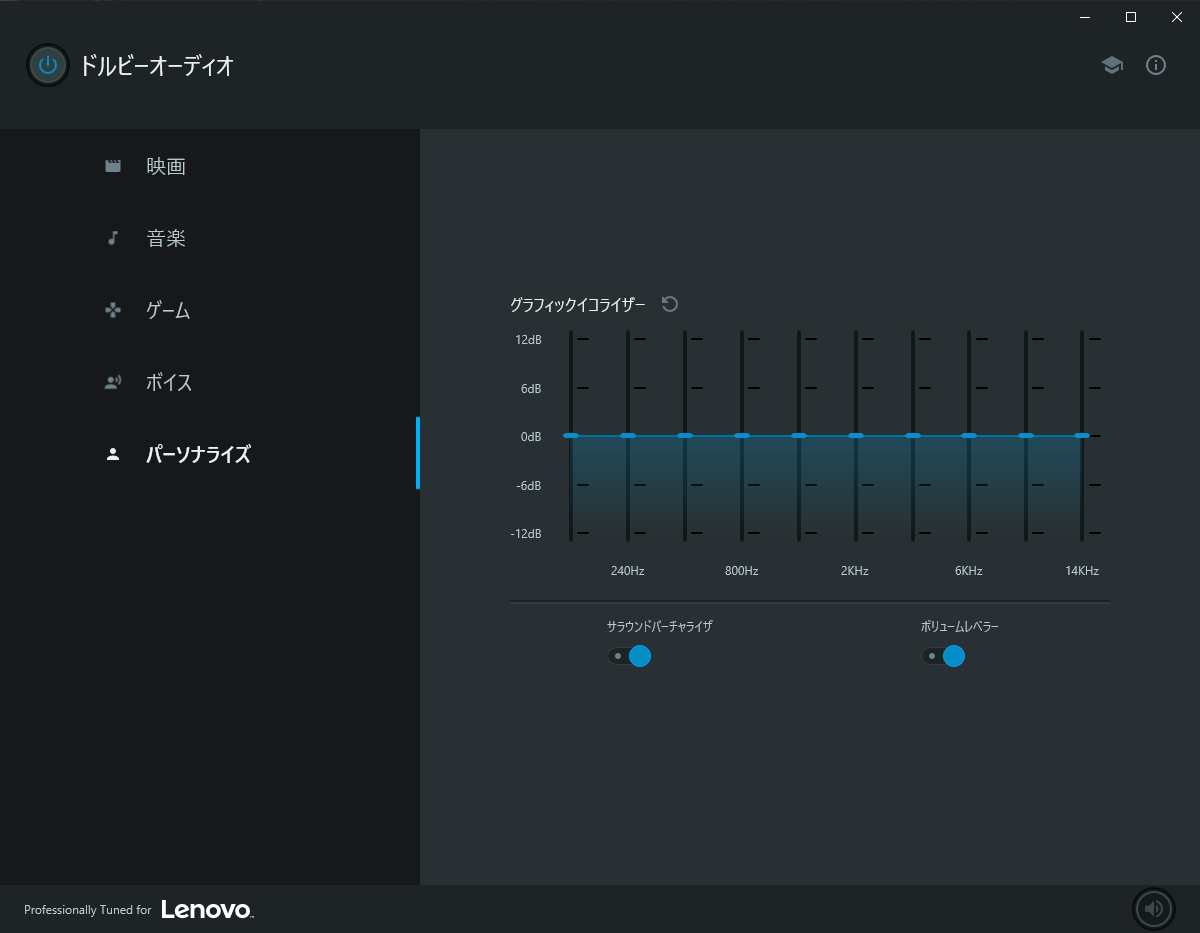This screenshot has height=933, width=1200.
Task: Maximize the Dolby Audio window
Action: click(1131, 16)
